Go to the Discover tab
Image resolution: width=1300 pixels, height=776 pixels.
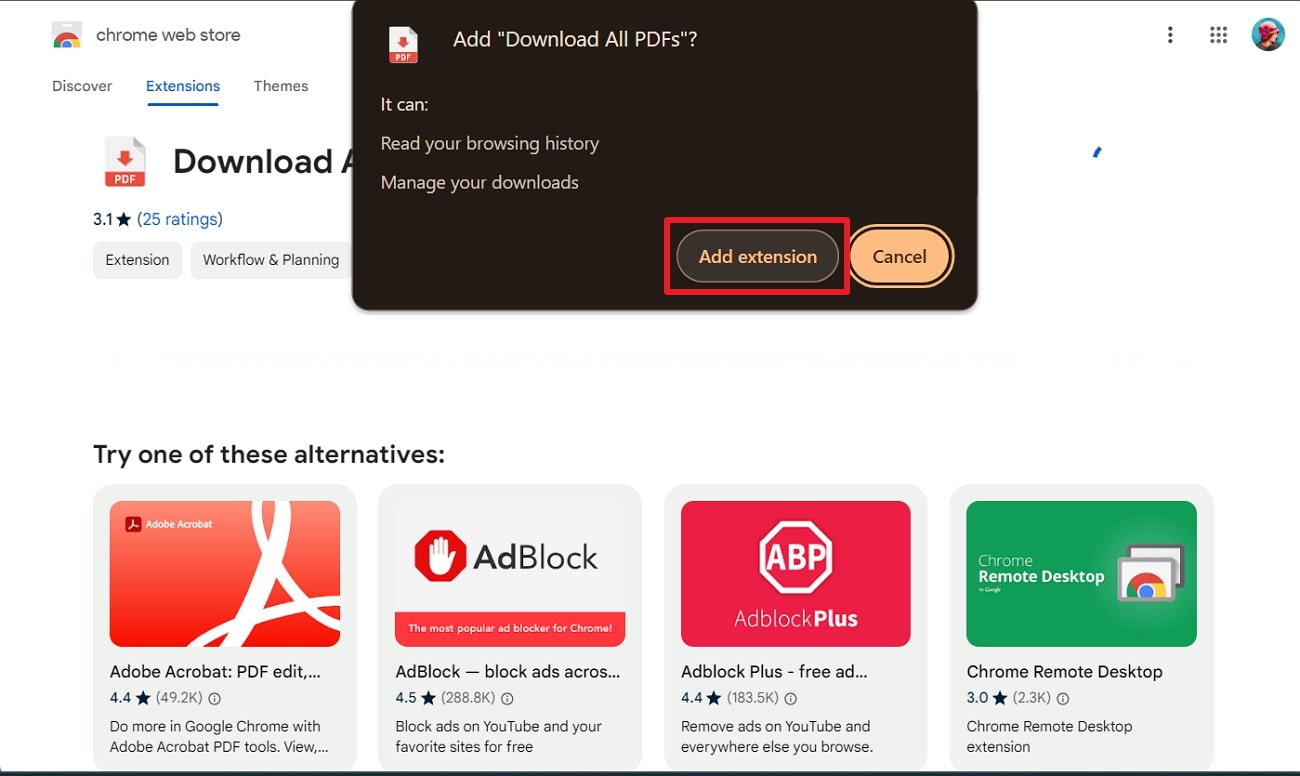82,86
